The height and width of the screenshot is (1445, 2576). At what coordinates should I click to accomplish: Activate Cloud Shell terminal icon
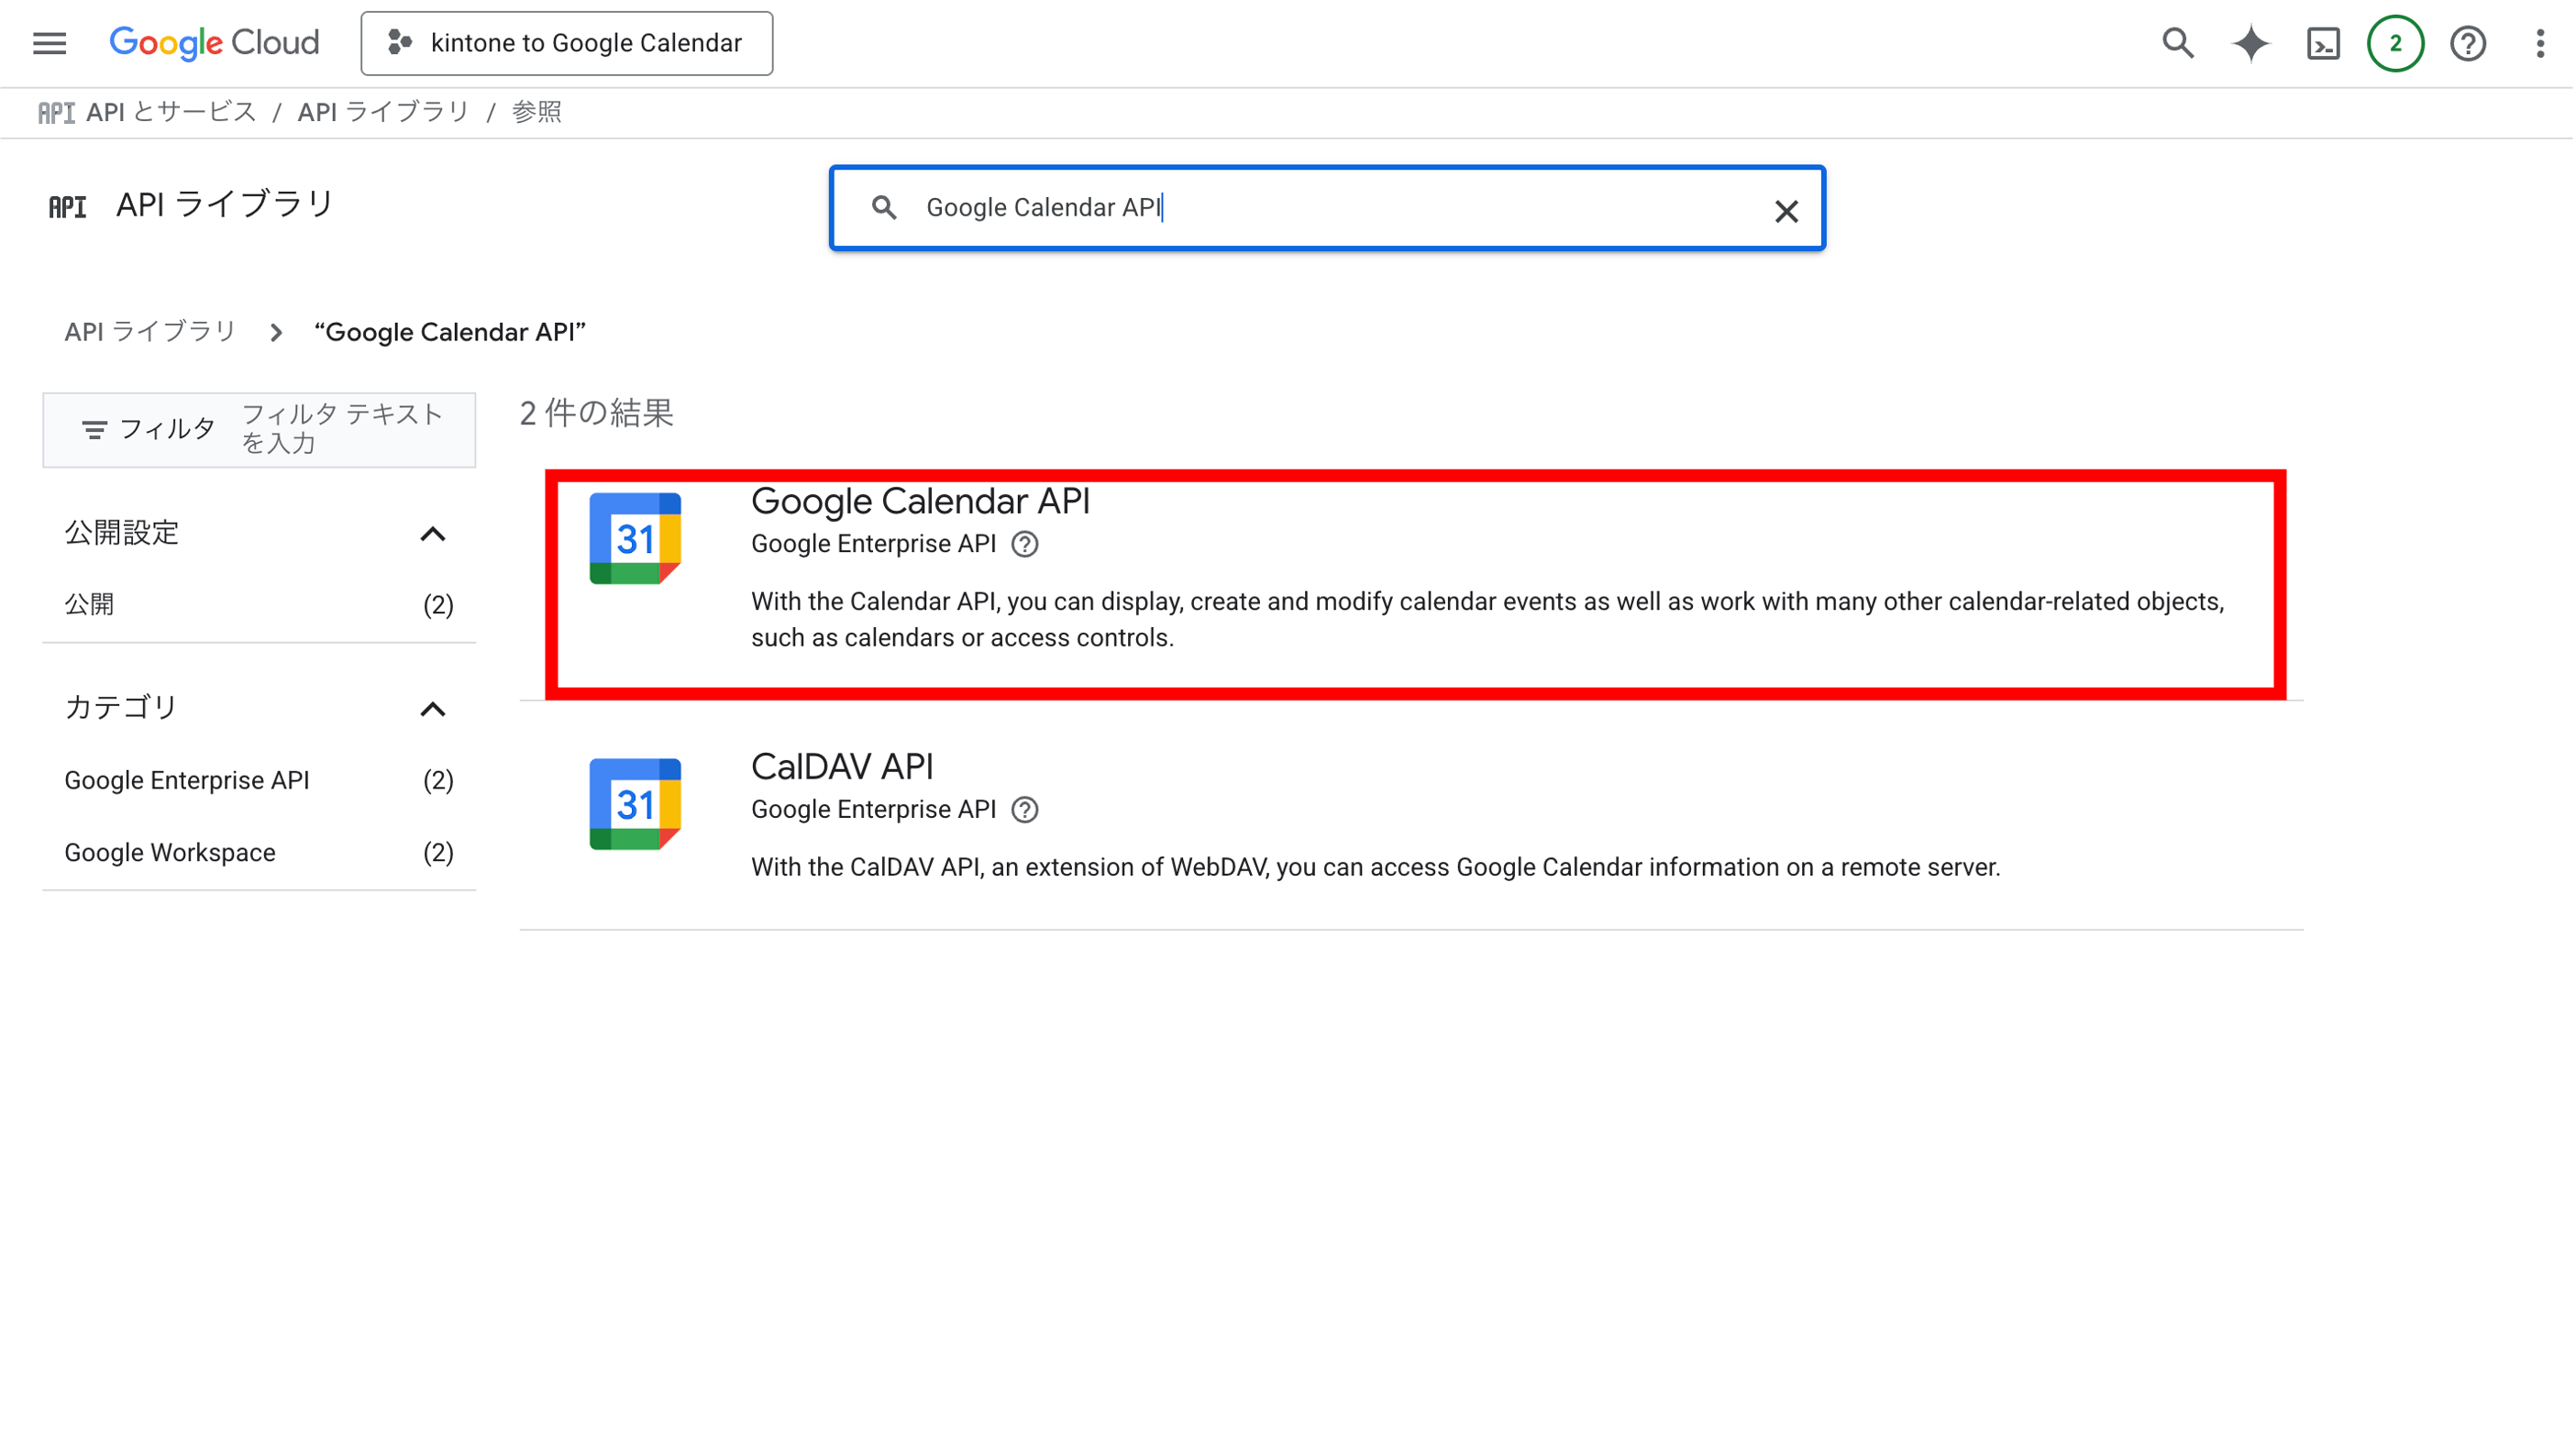(2323, 43)
